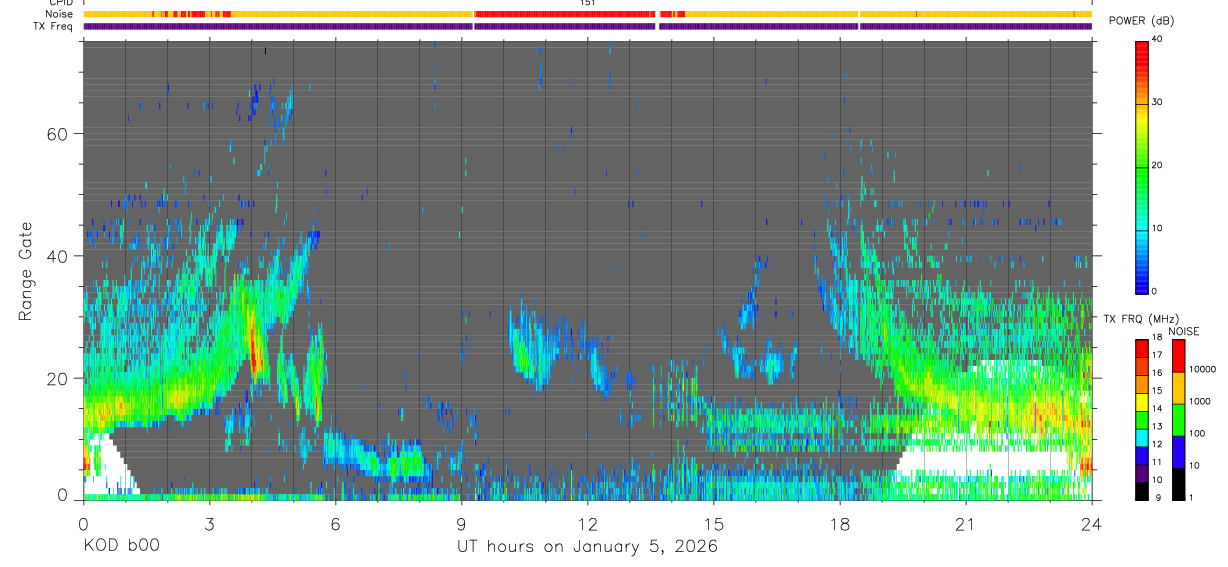Click the TX FRQ (MHz) color scale
The image size is (1228, 567).
pyautogui.click(x=1142, y=420)
